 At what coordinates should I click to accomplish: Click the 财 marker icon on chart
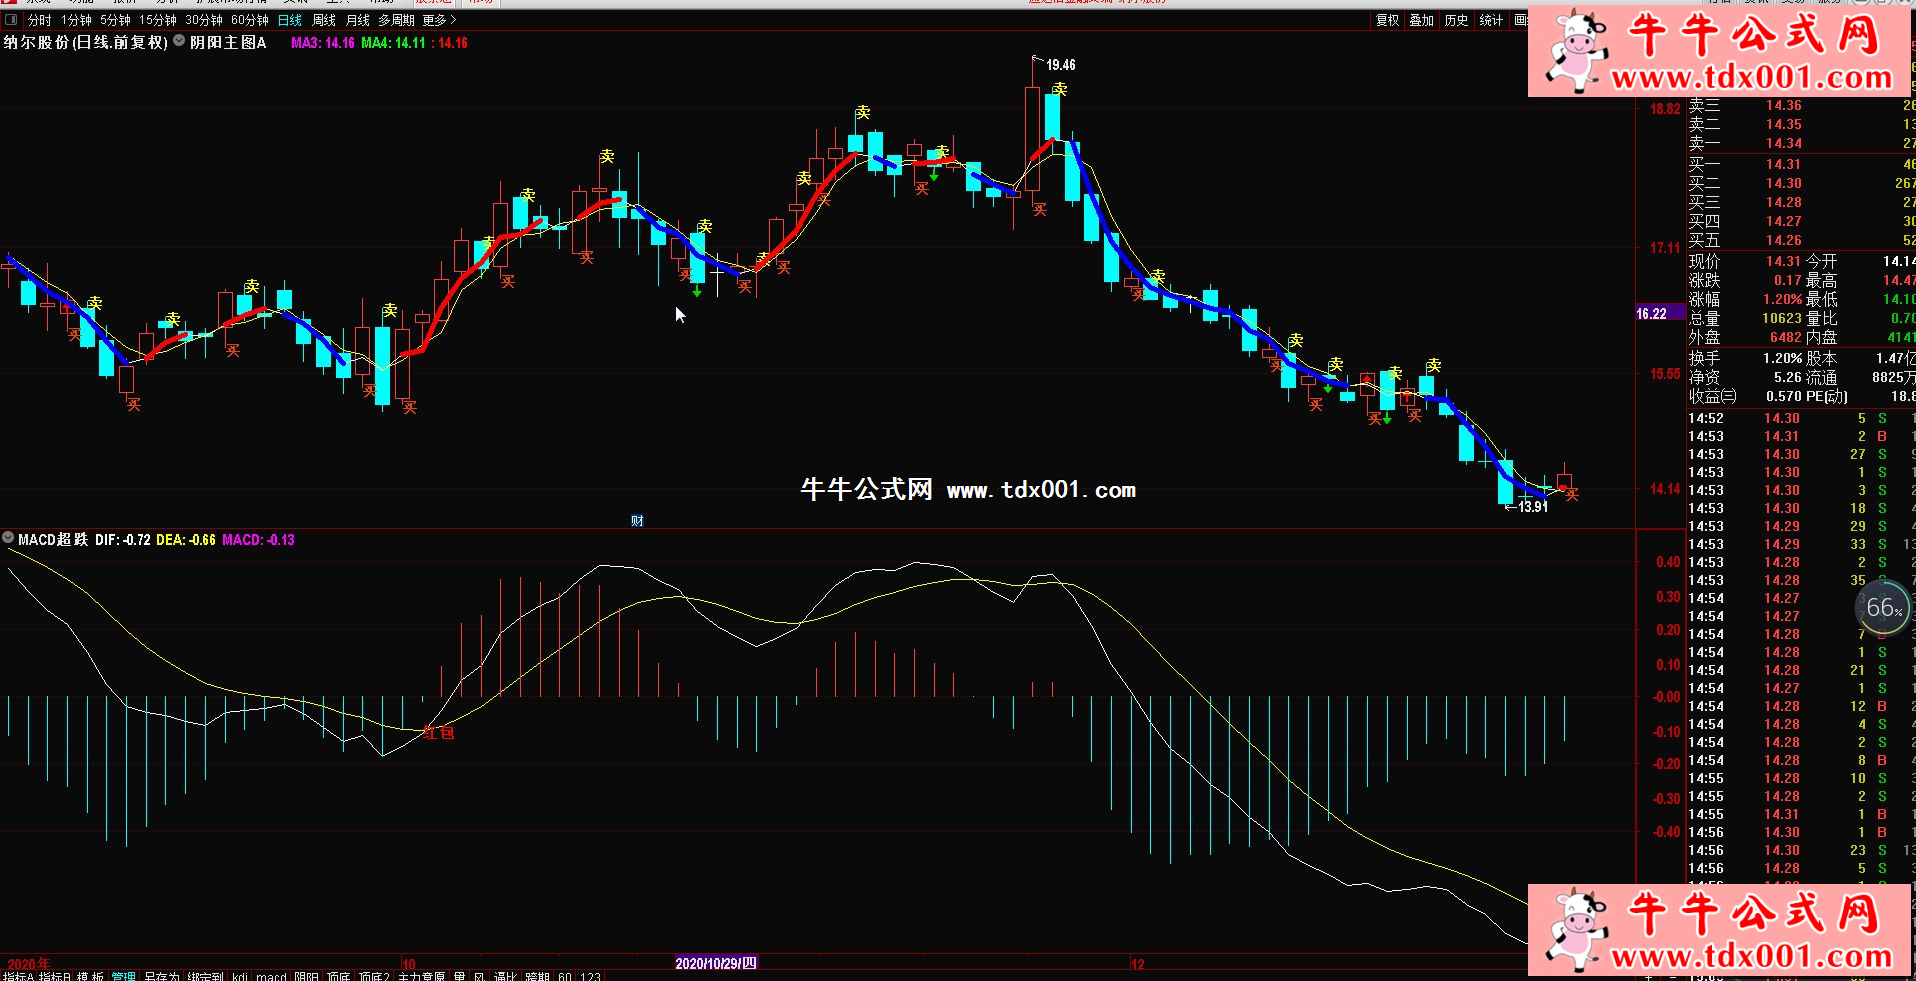point(637,520)
